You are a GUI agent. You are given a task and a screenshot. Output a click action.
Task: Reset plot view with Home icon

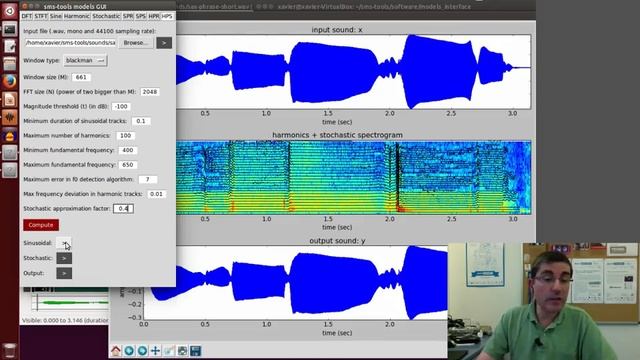[116, 351]
